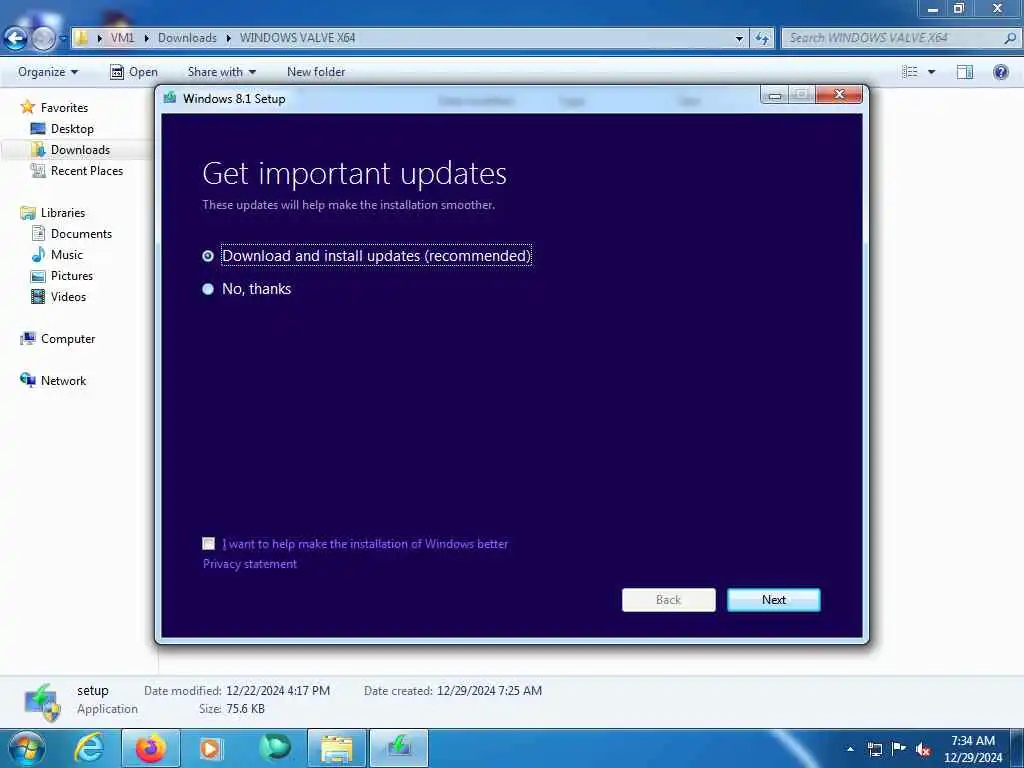This screenshot has height=768, width=1024.
Task: Open the view options dropdown arrow
Action: (x=931, y=72)
